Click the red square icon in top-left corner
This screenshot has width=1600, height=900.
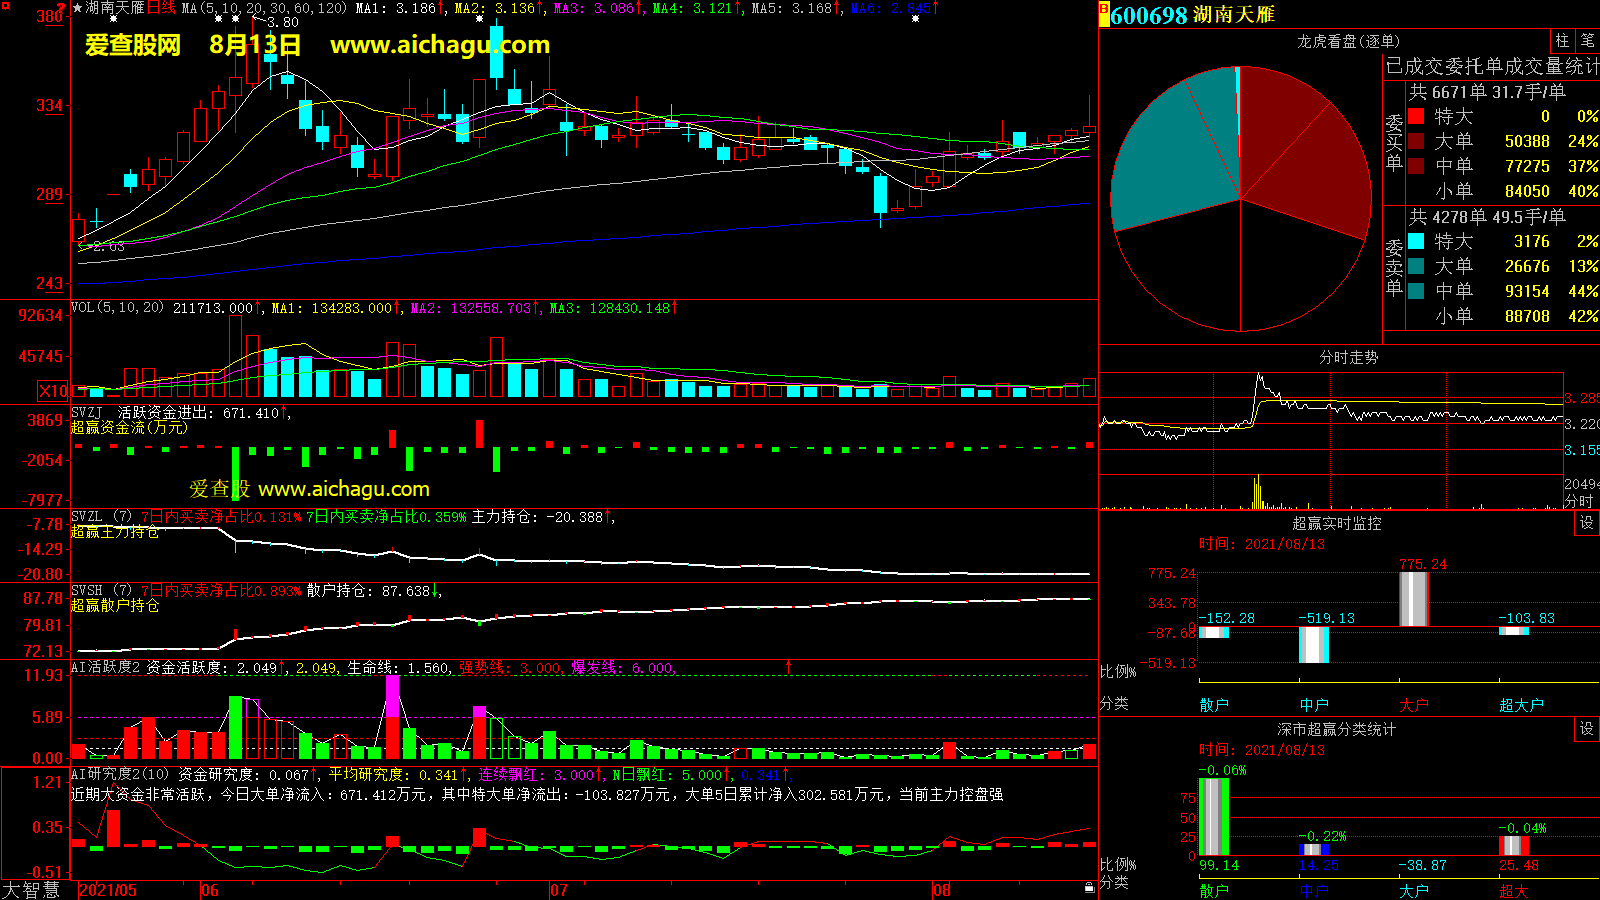pyautogui.click(x=5, y=6)
